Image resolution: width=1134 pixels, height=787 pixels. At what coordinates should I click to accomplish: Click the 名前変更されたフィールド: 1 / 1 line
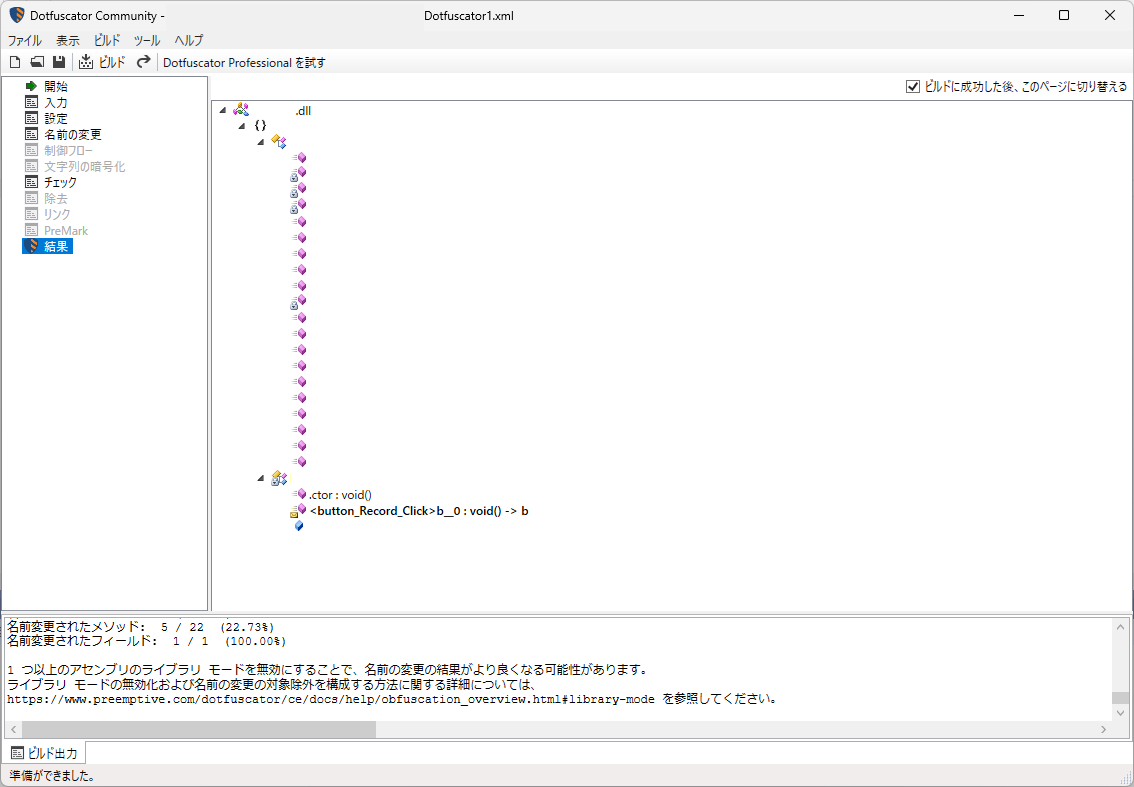(x=147, y=641)
